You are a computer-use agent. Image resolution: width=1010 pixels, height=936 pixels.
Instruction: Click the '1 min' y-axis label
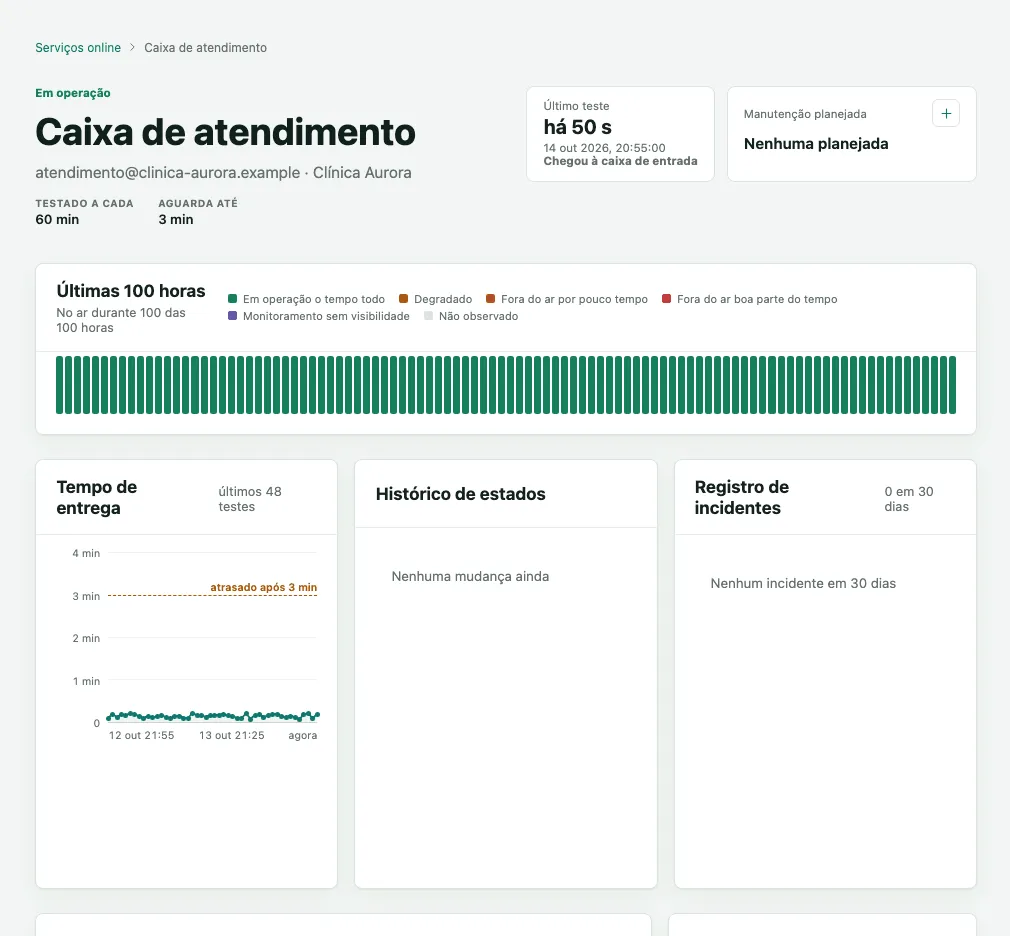tap(86, 682)
